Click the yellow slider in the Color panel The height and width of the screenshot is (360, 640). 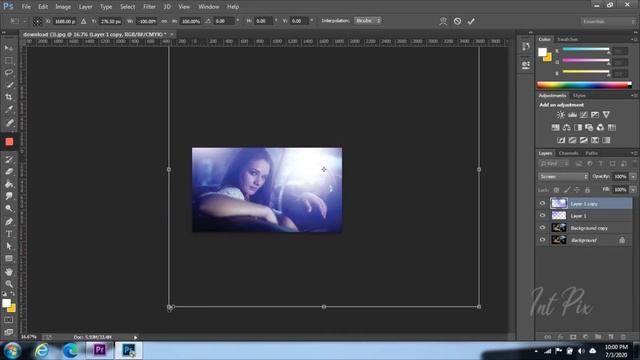586,72
